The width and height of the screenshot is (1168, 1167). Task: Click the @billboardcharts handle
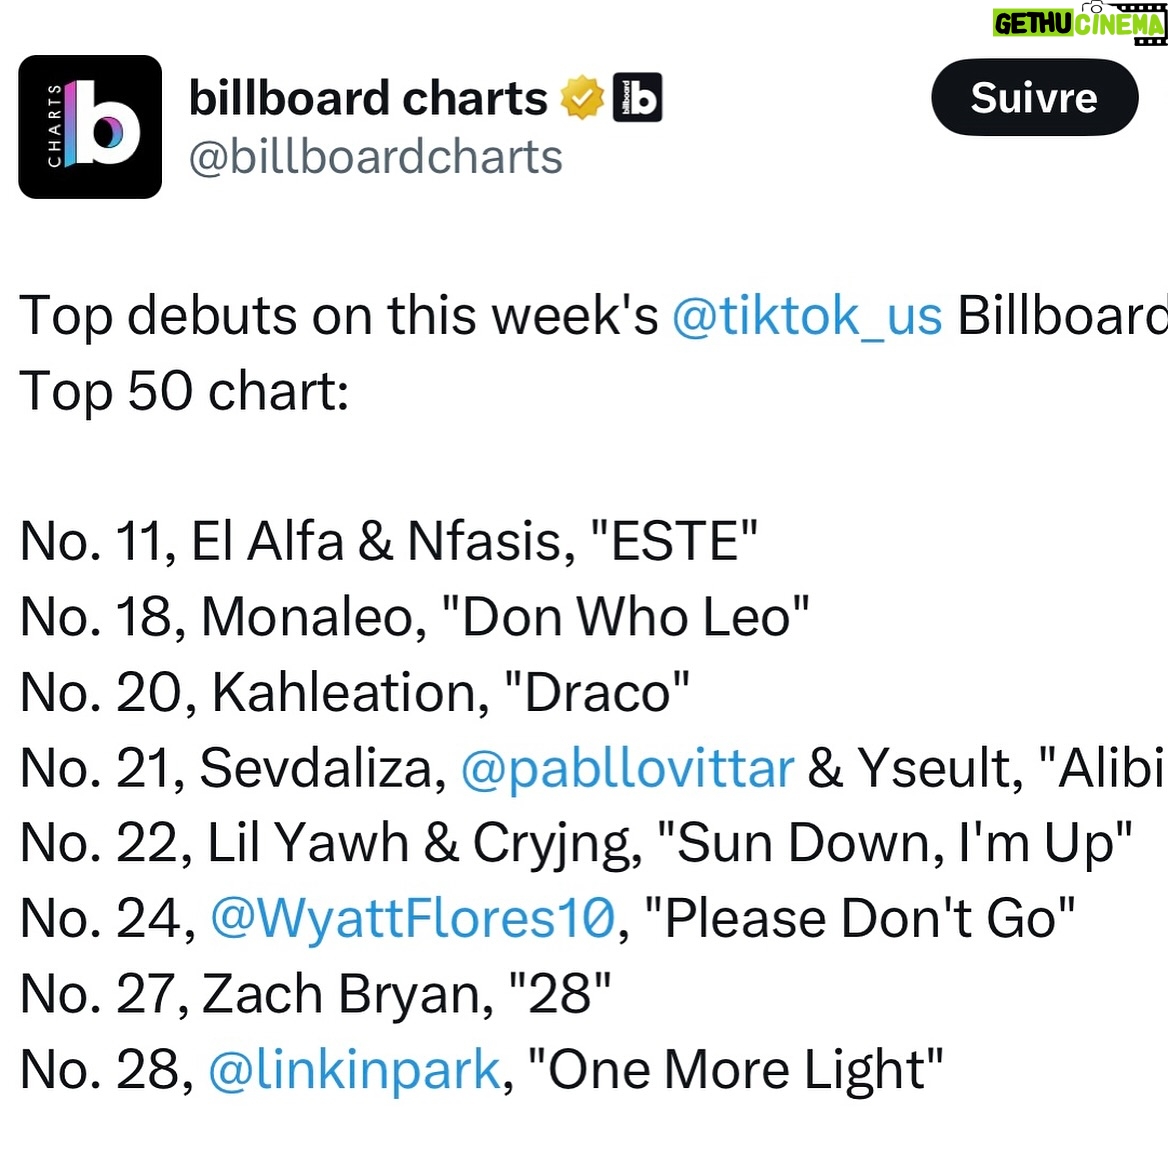pos(375,157)
